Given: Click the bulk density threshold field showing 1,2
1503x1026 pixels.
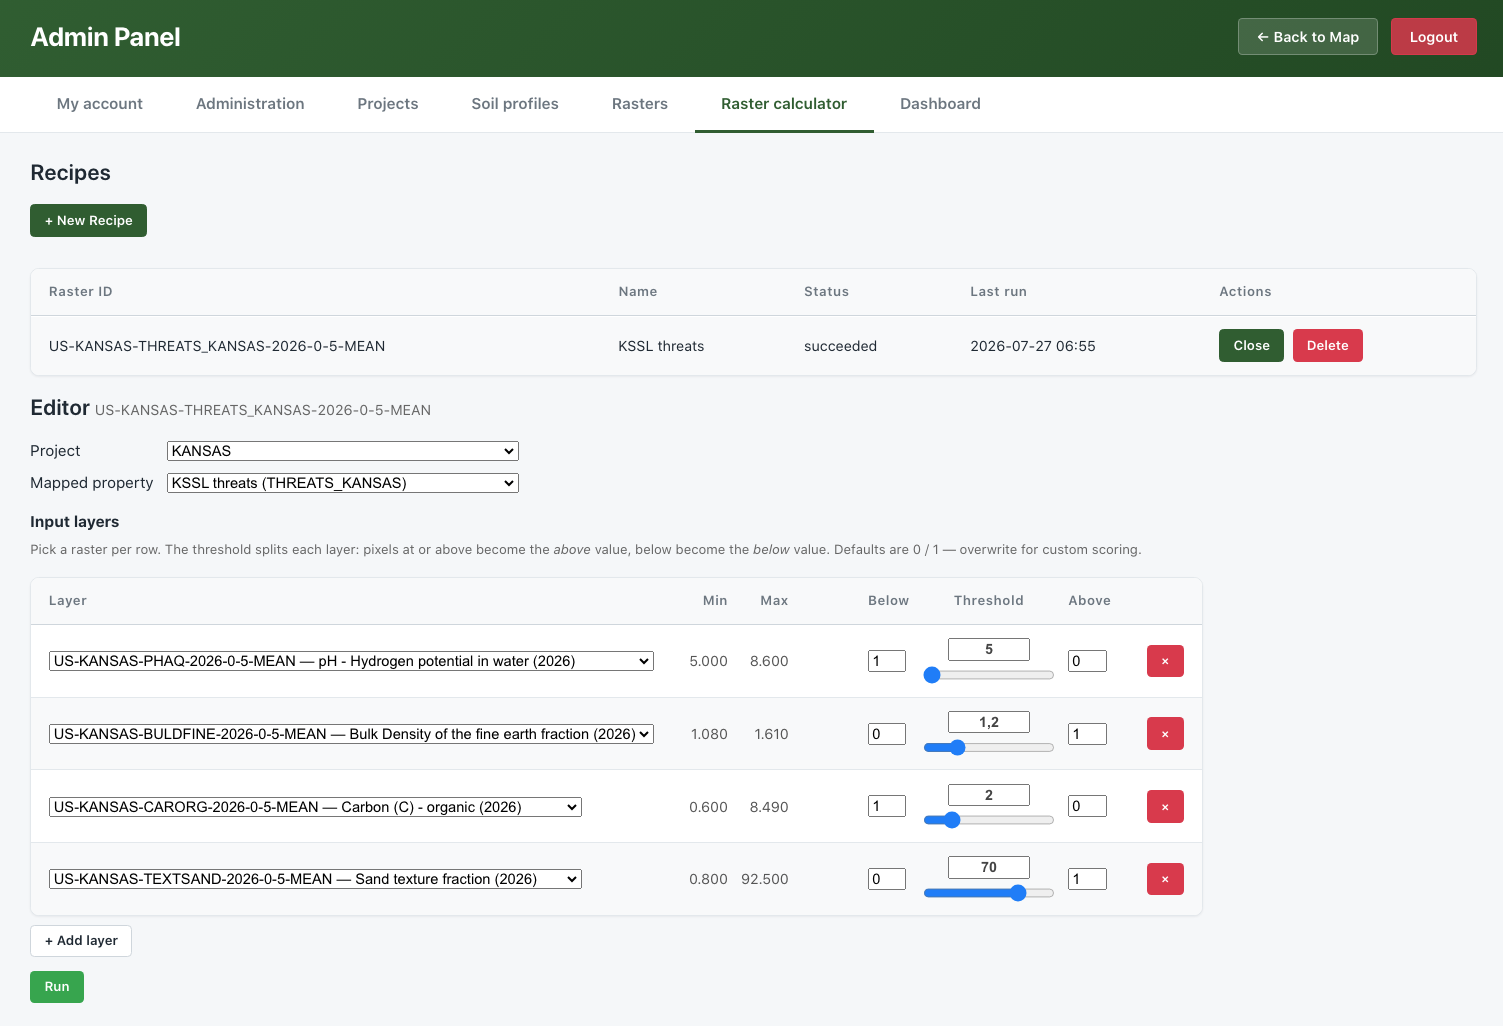Looking at the screenshot, I should (x=989, y=722).
